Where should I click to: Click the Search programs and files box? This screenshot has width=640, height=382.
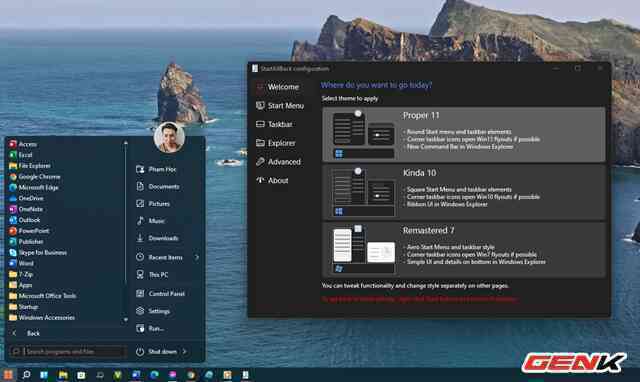pos(68,351)
